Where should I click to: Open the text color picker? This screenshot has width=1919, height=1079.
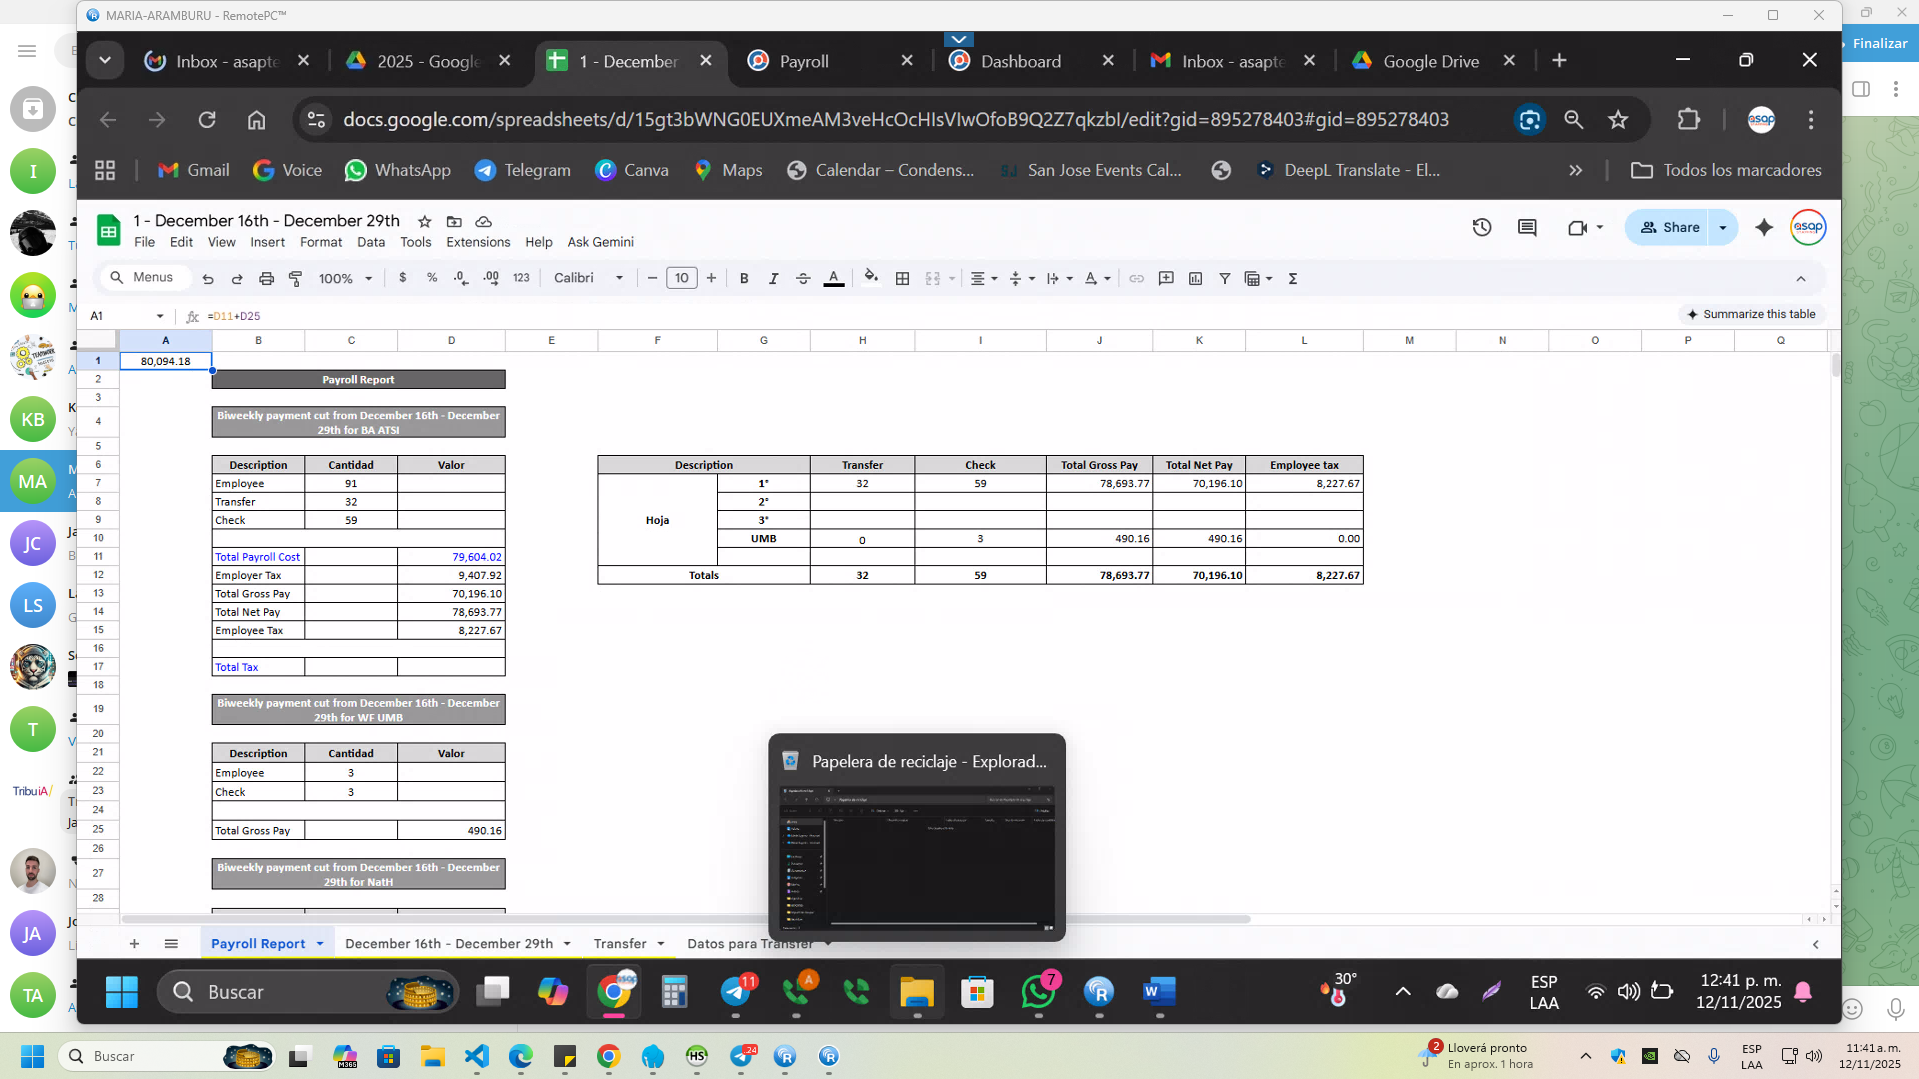point(833,279)
